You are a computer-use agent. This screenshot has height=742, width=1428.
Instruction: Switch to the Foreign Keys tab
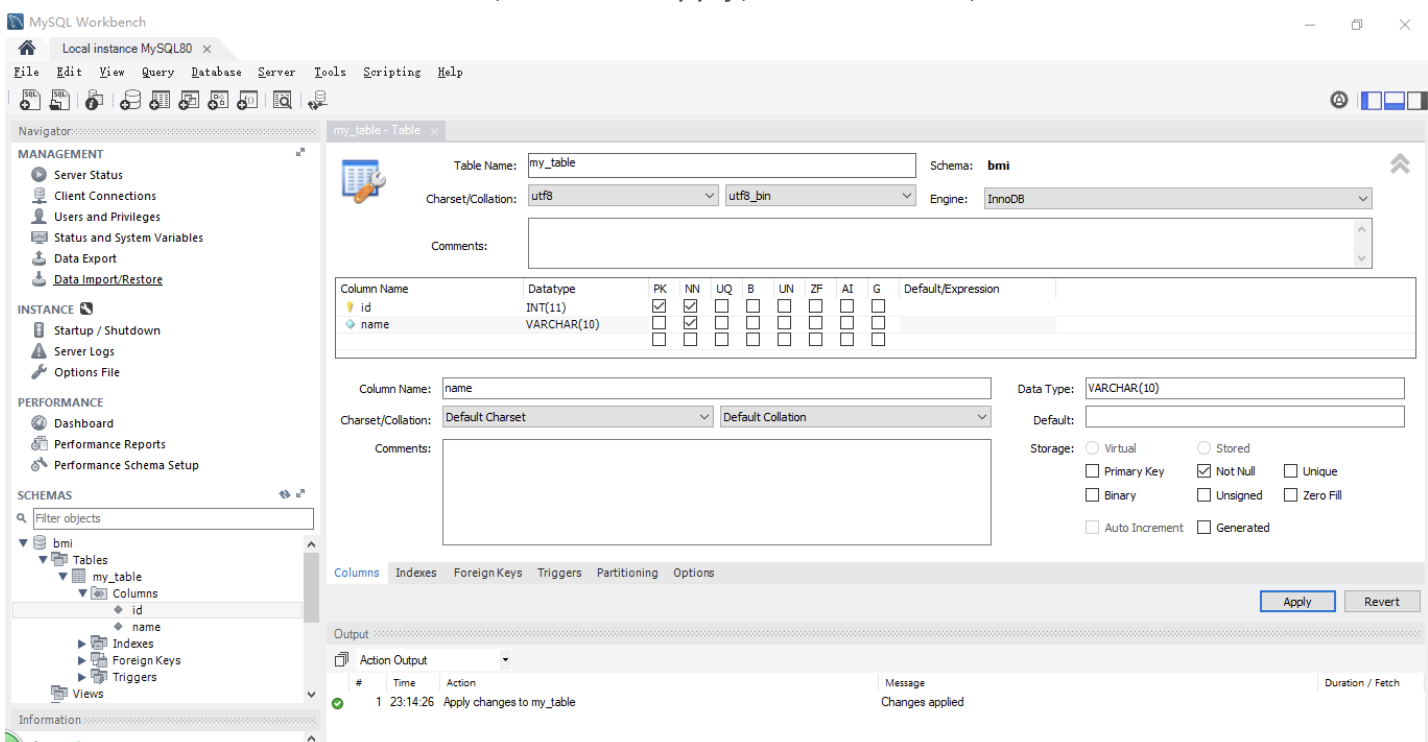(488, 573)
